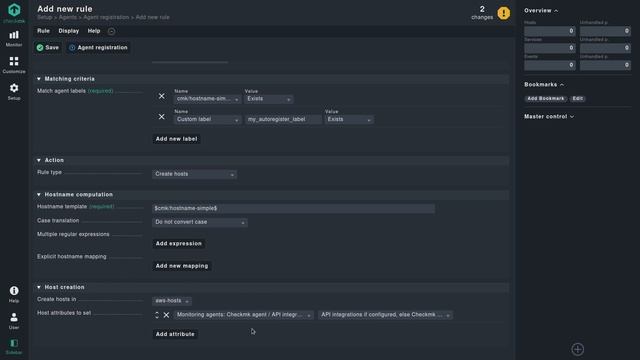Click Add new label button
The width and height of the screenshot is (640, 360).
tap(176, 139)
